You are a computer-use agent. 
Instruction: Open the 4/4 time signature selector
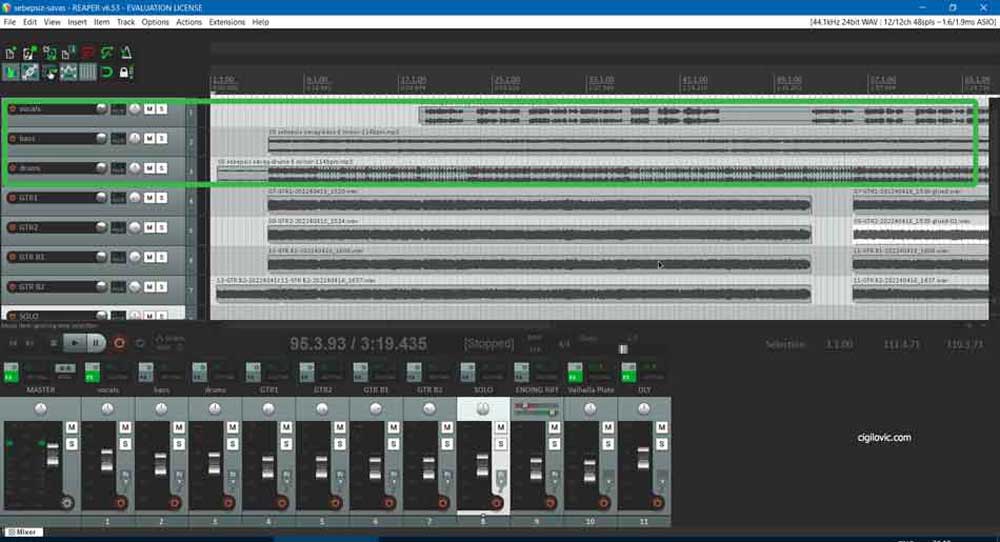pyautogui.click(x=564, y=344)
